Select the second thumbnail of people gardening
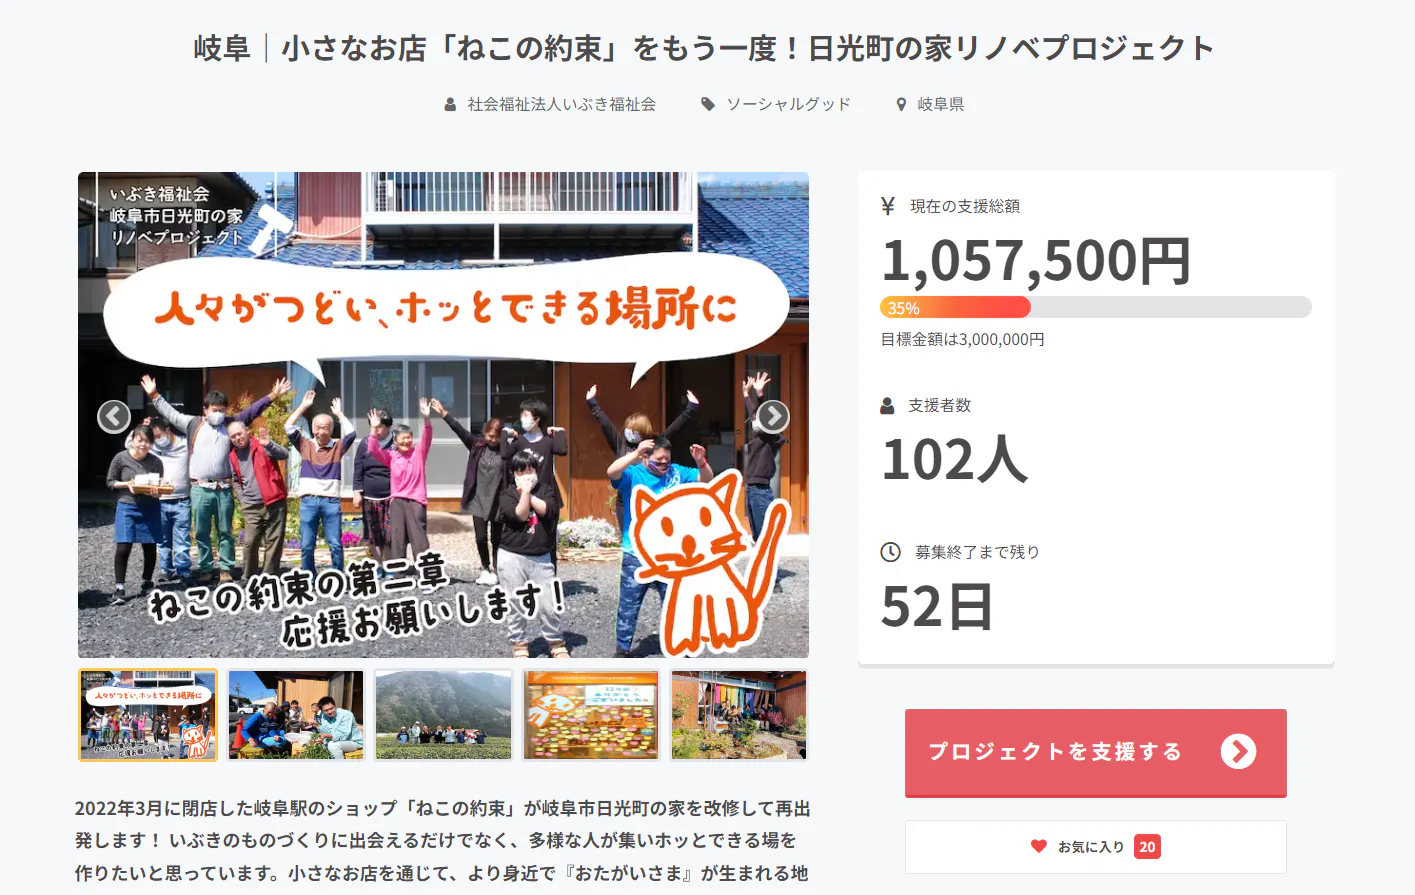 pos(296,715)
